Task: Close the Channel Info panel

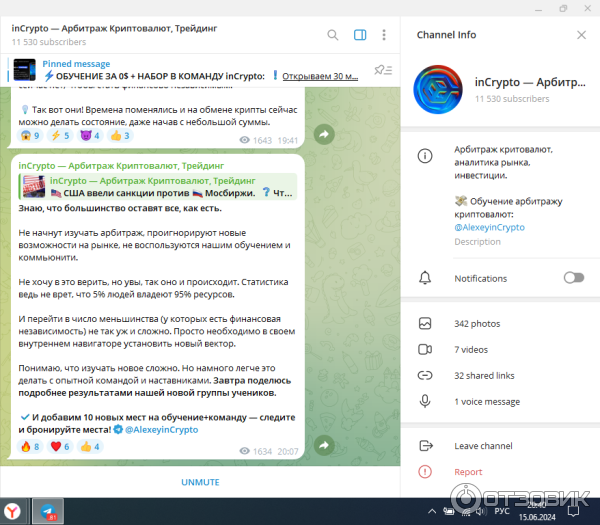Action: pos(582,35)
